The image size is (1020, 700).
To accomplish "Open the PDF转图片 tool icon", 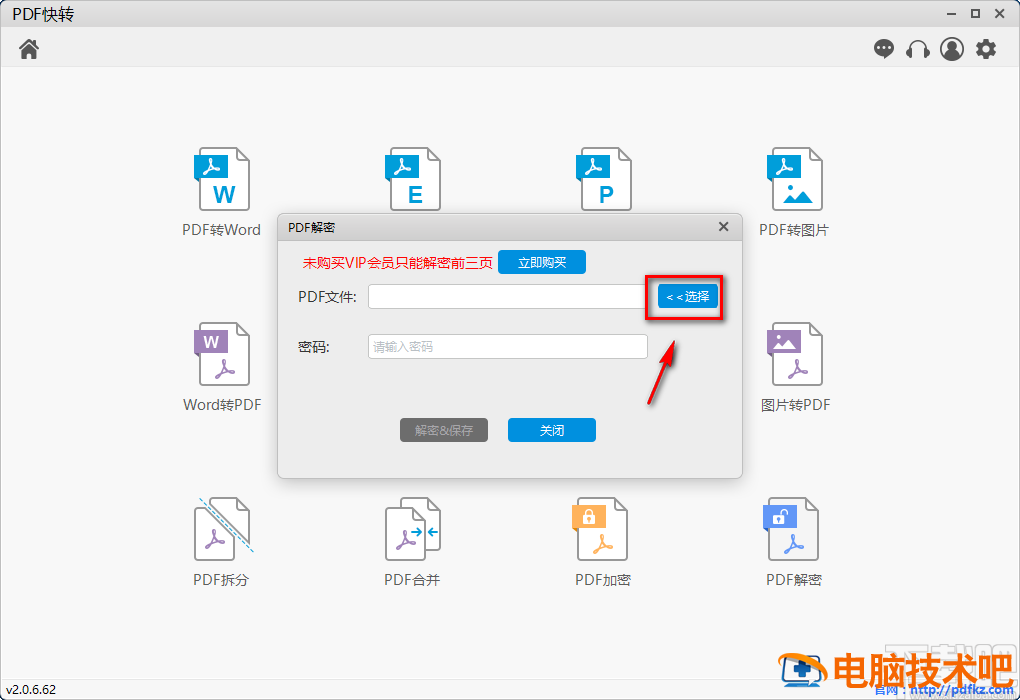I will 794,179.
